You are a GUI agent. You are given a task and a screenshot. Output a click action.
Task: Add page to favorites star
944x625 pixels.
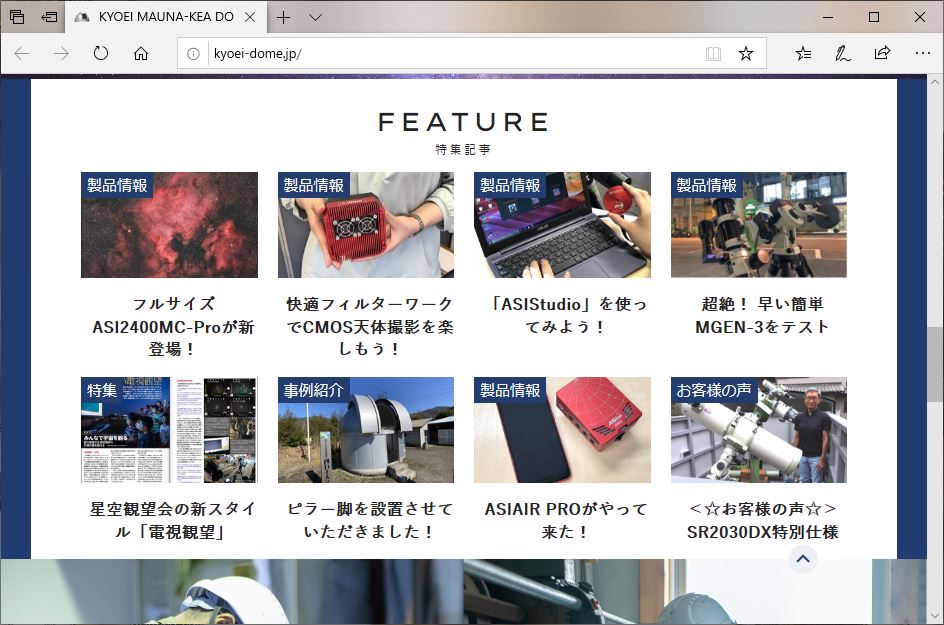(746, 54)
